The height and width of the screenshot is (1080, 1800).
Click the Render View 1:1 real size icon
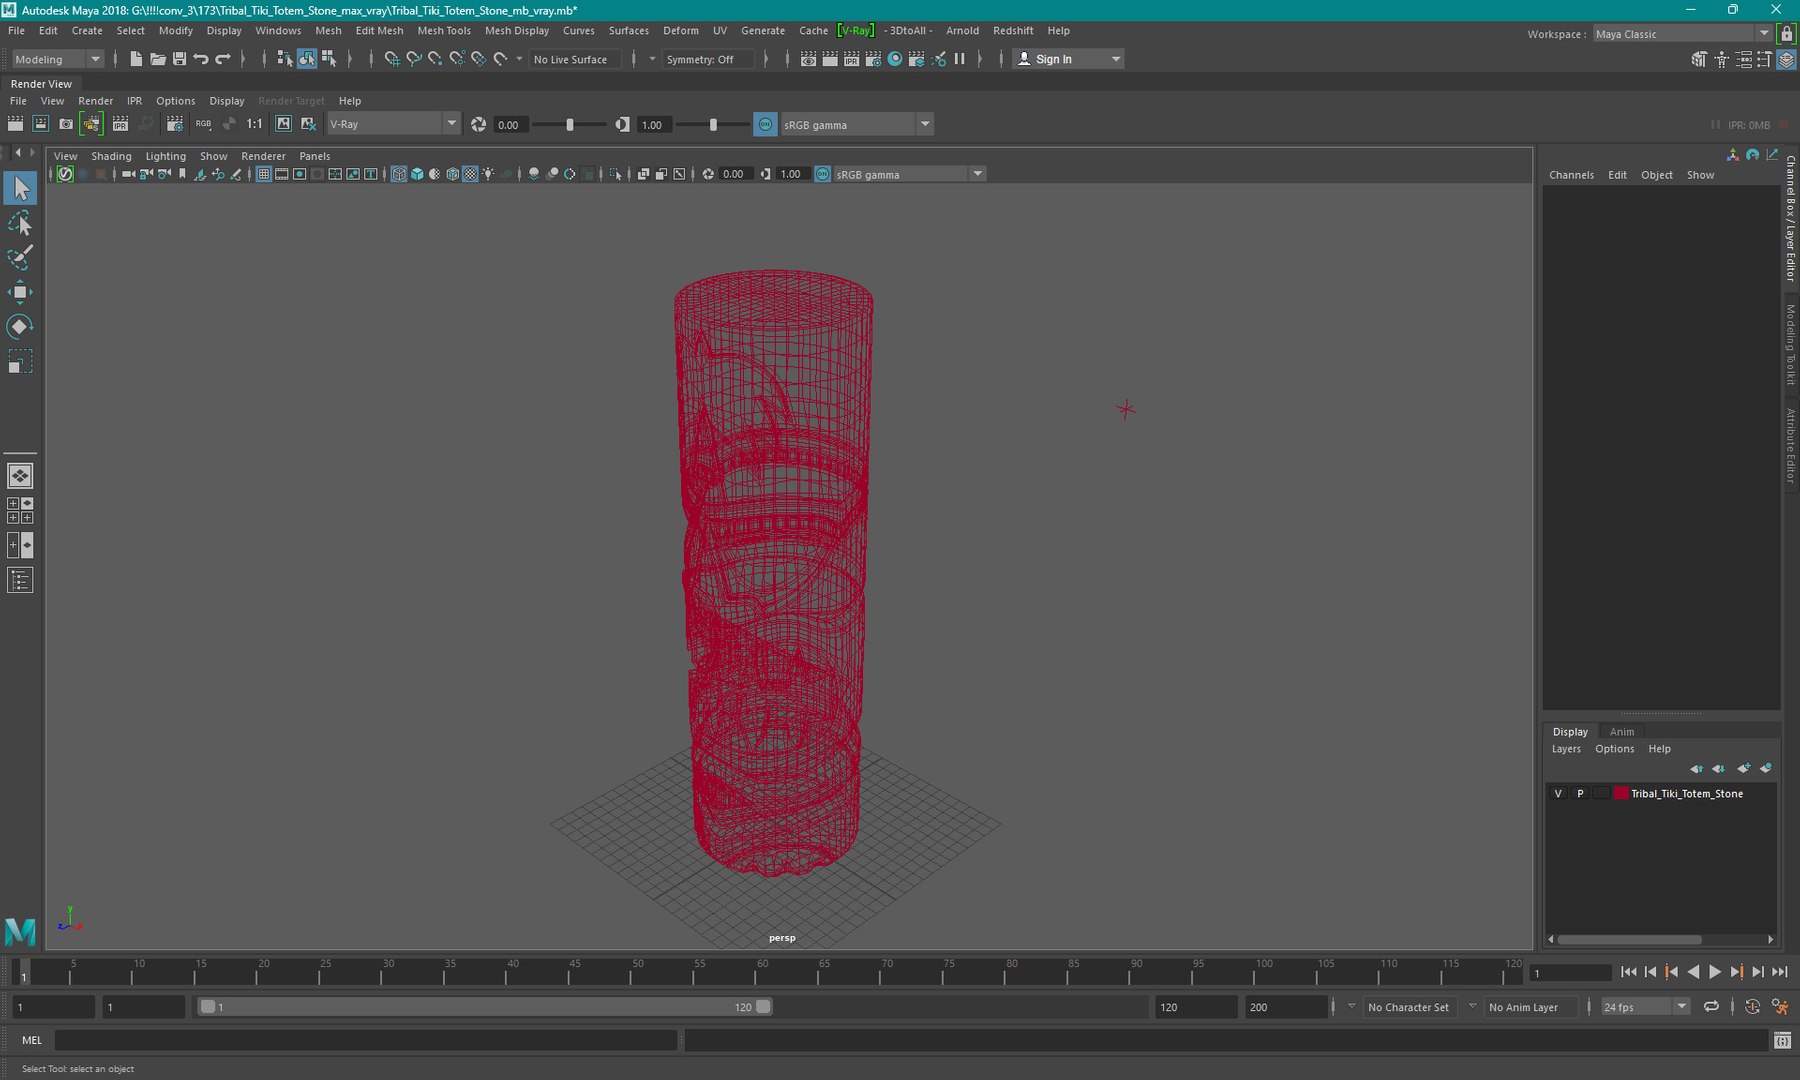(x=255, y=124)
